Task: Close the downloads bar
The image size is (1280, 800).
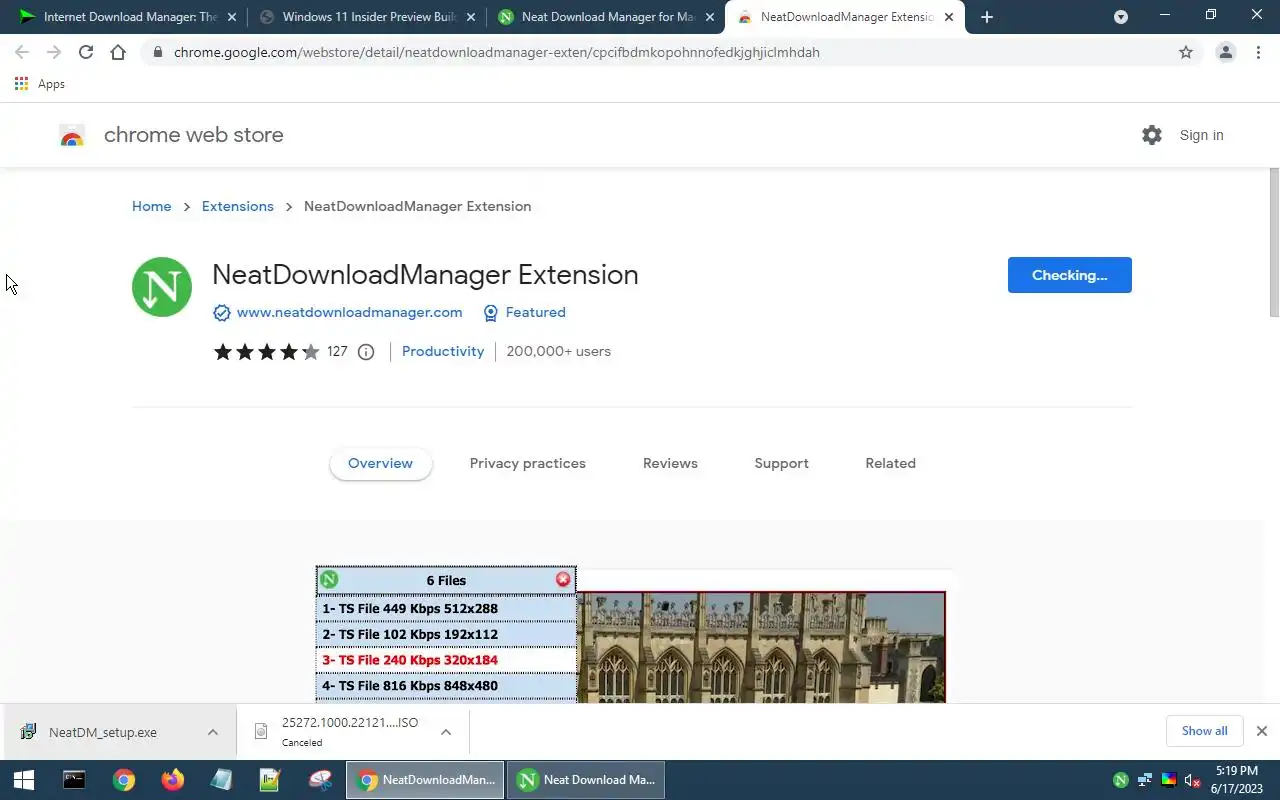Action: (x=1262, y=731)
